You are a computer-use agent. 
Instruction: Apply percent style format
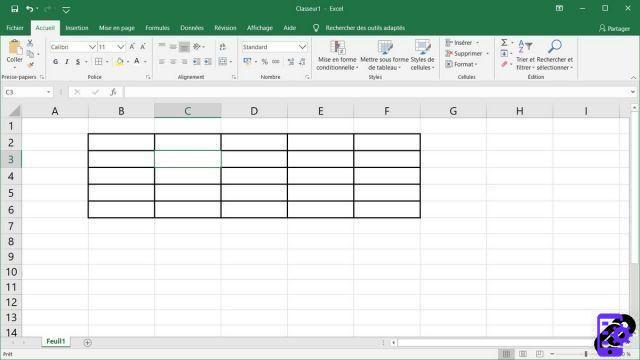pyautogui.click(x=264, y=62)
